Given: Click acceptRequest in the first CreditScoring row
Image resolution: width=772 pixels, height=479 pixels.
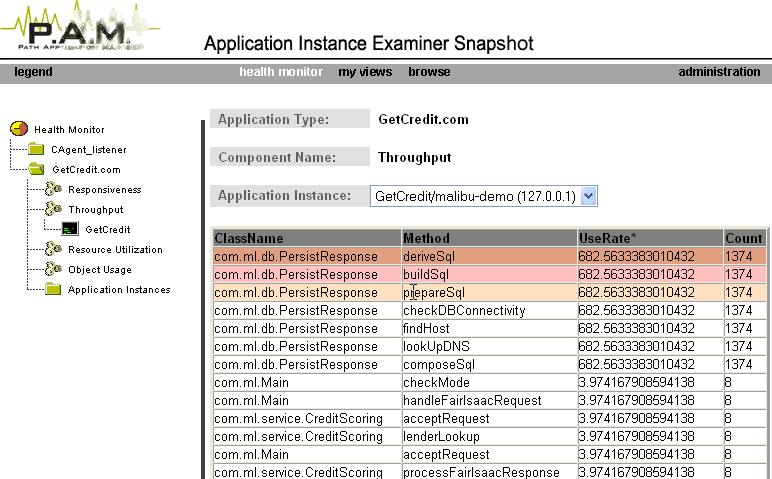Looking at the screenshot, I should pos(489,419).
